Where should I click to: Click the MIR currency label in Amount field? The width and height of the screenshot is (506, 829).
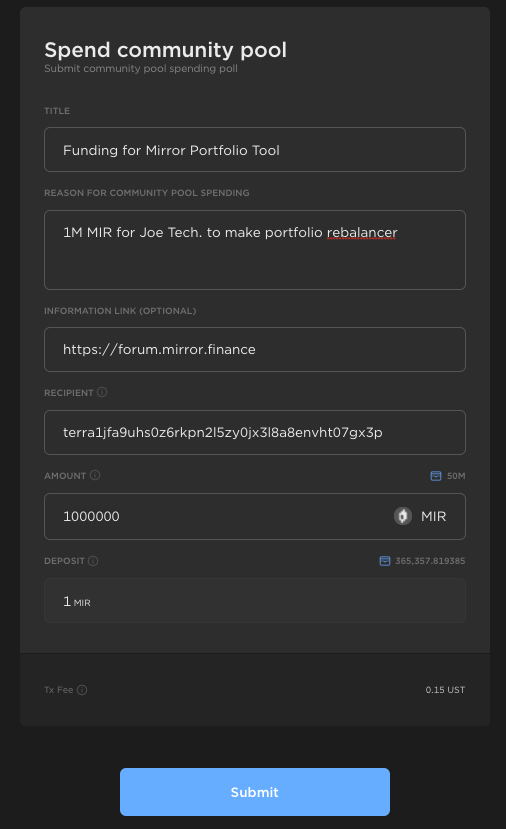434,517
